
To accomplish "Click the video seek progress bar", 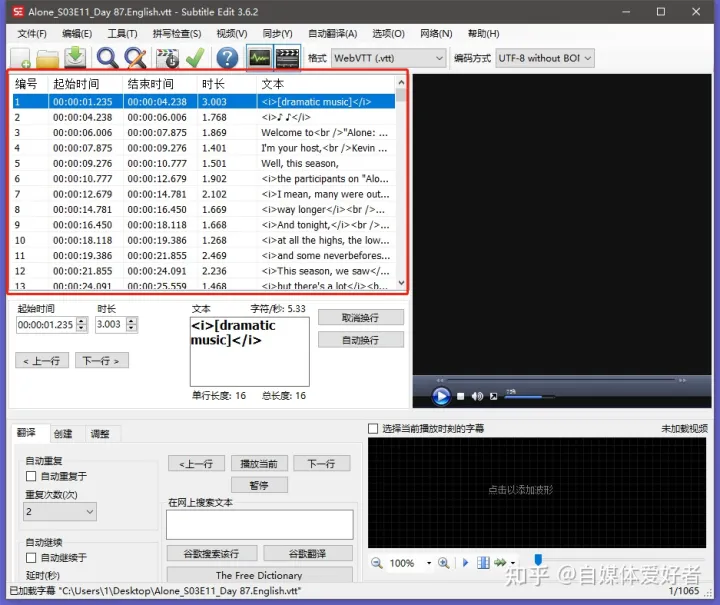I will (561, 380).
